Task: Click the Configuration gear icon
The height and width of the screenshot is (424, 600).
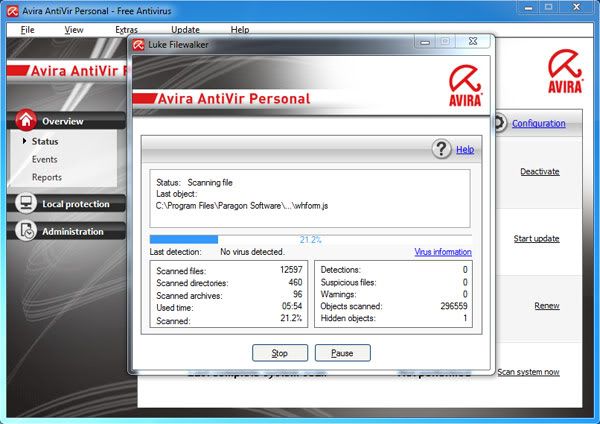Action: click(x=499, y=123)
